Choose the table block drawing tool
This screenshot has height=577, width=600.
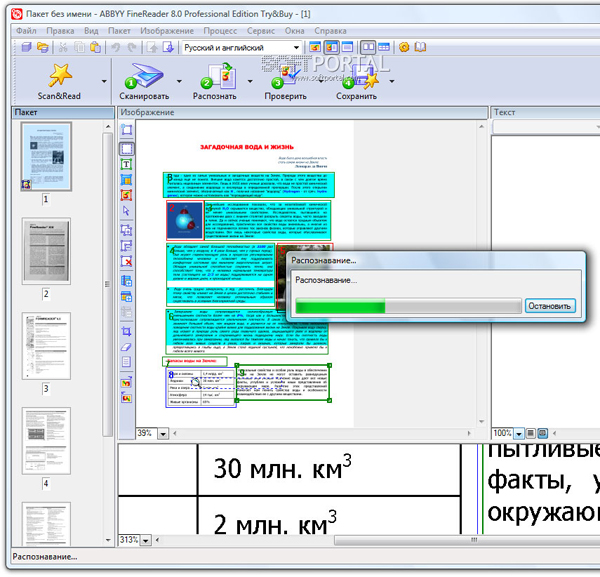point(126,180)
